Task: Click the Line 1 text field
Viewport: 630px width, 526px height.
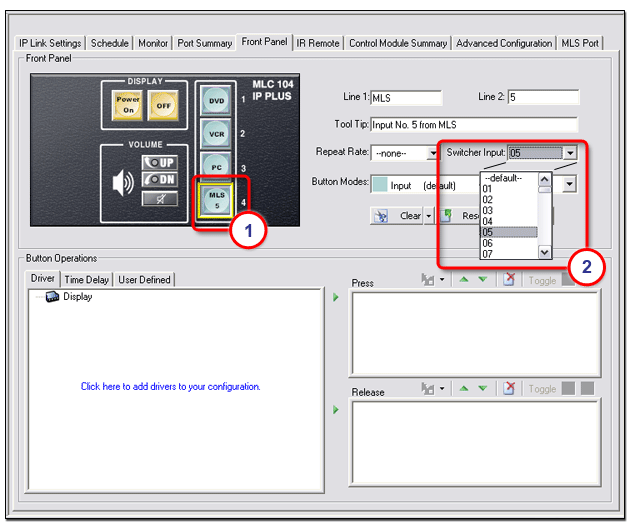Action: click(x=406, y=98)
